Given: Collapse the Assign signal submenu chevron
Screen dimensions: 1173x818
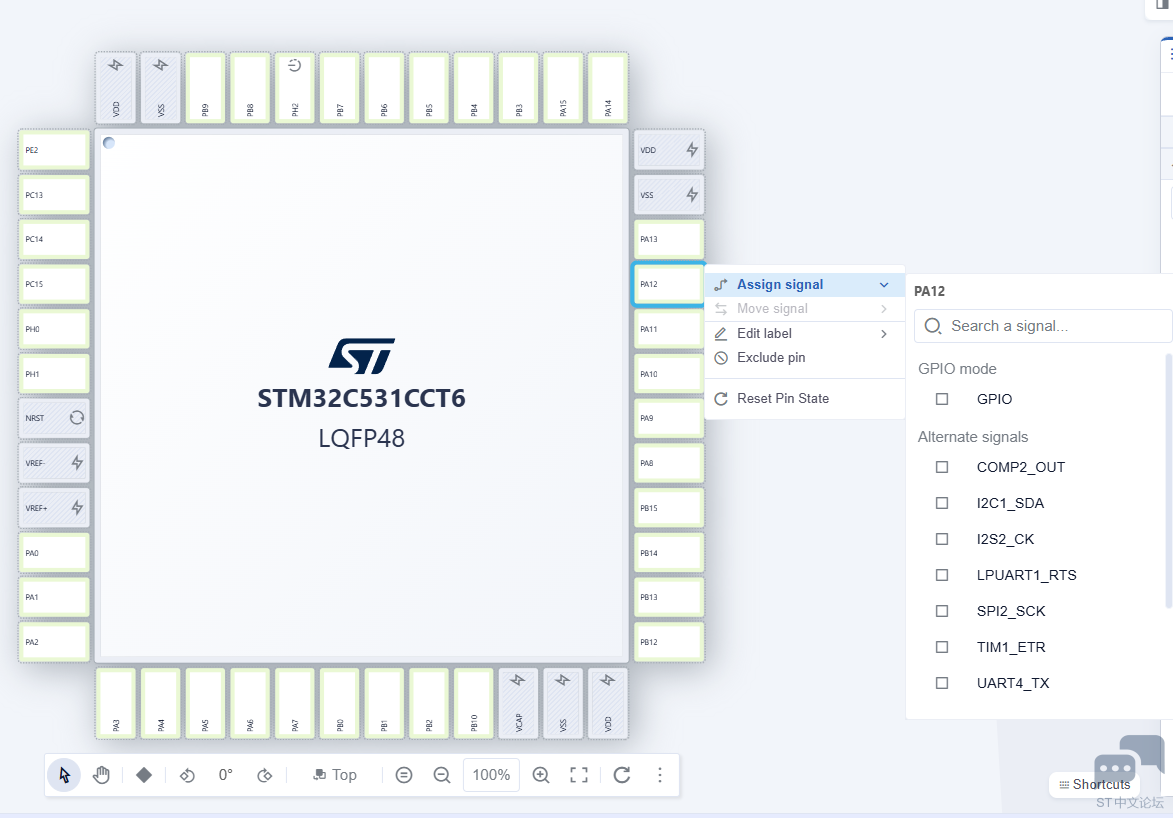Looking at the screenshot, I should click(x=884, y=285).
